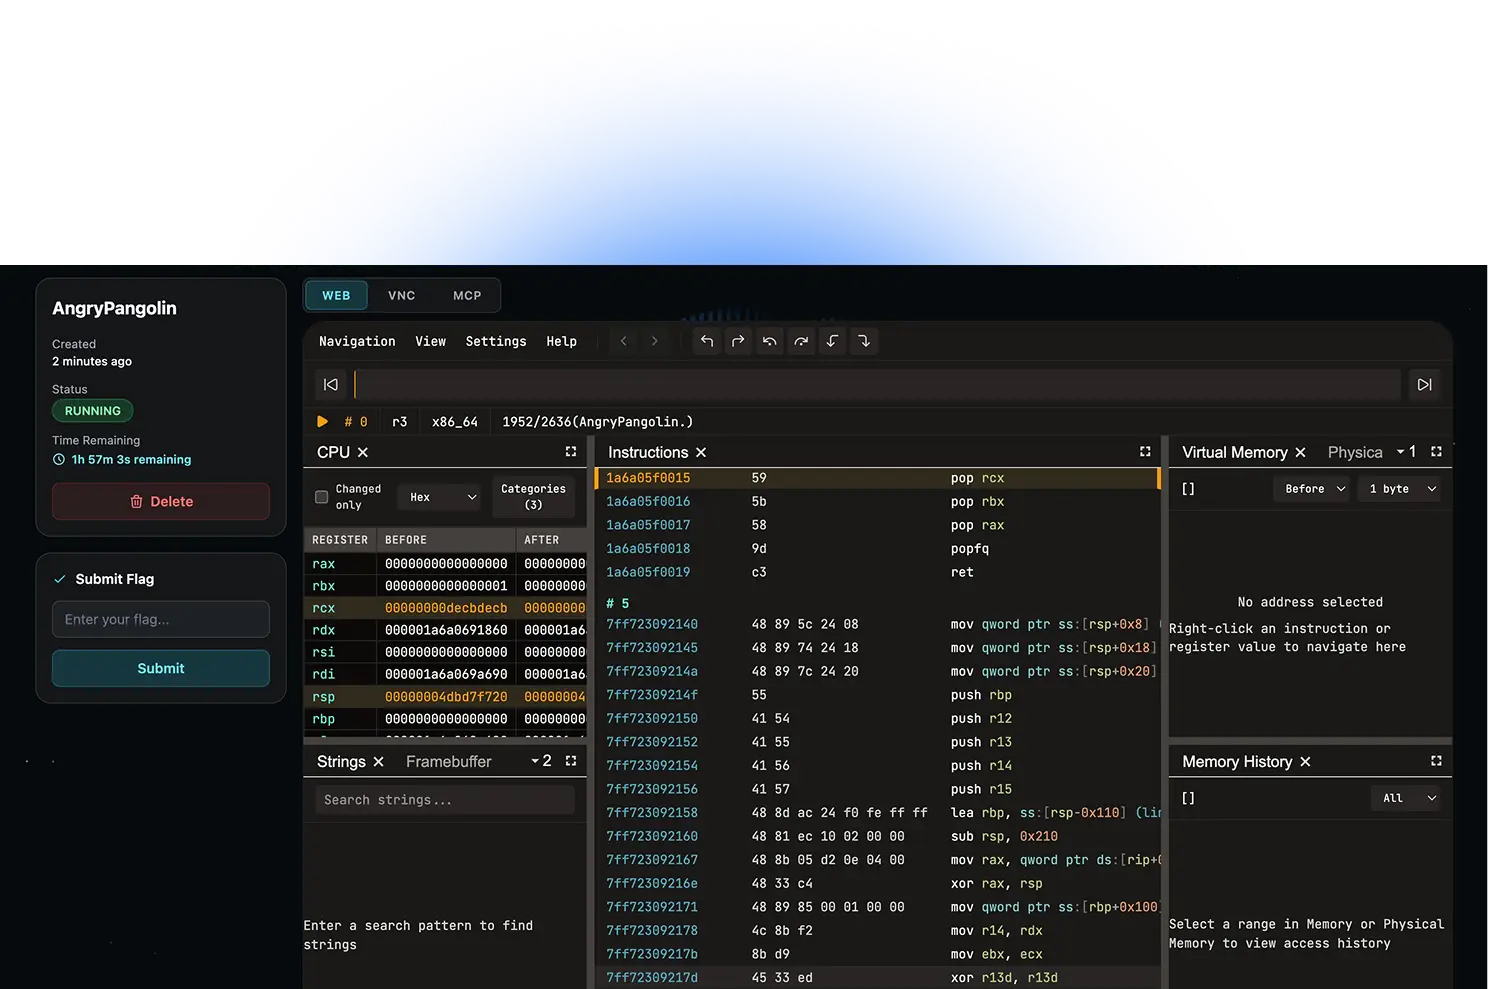
Task: Click the address 7ff723092140
Action: click(652, 624)
